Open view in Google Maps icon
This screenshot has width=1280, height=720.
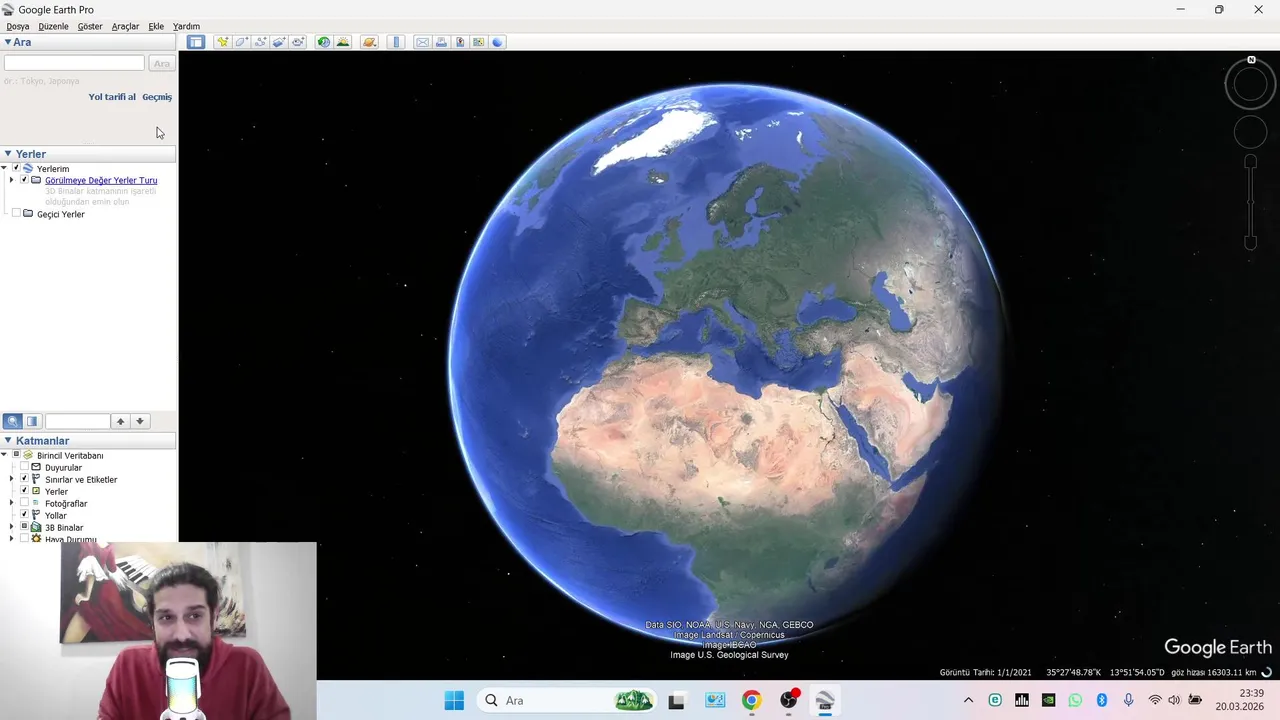[479, 42]
